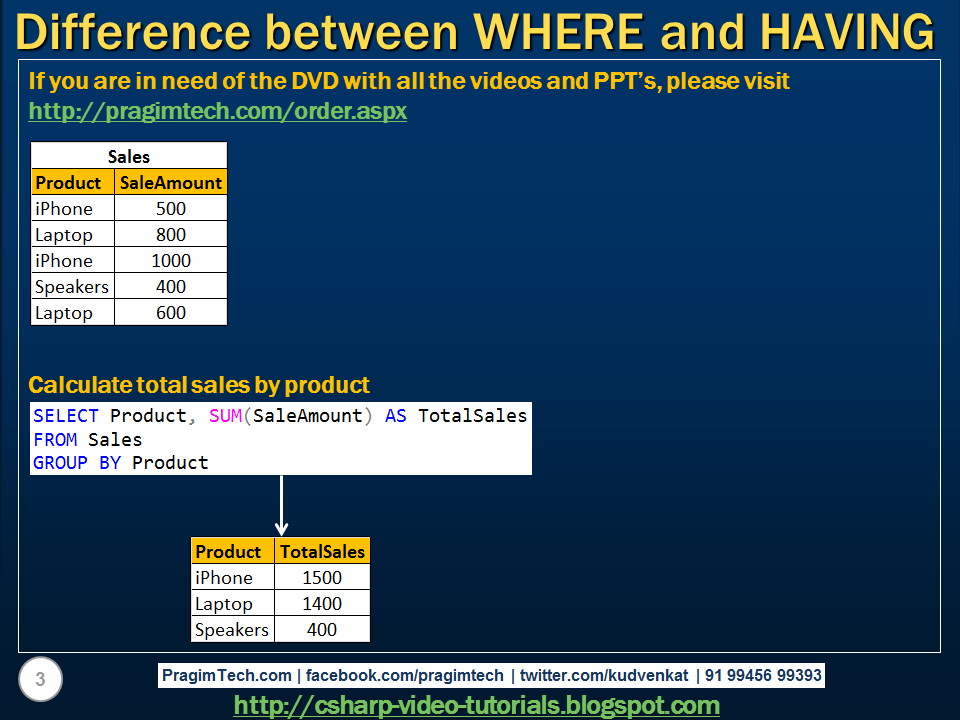Viewport: 960px width, 720px height.
Task: Select the Sales table header
Action: click(x=128, y=156)
